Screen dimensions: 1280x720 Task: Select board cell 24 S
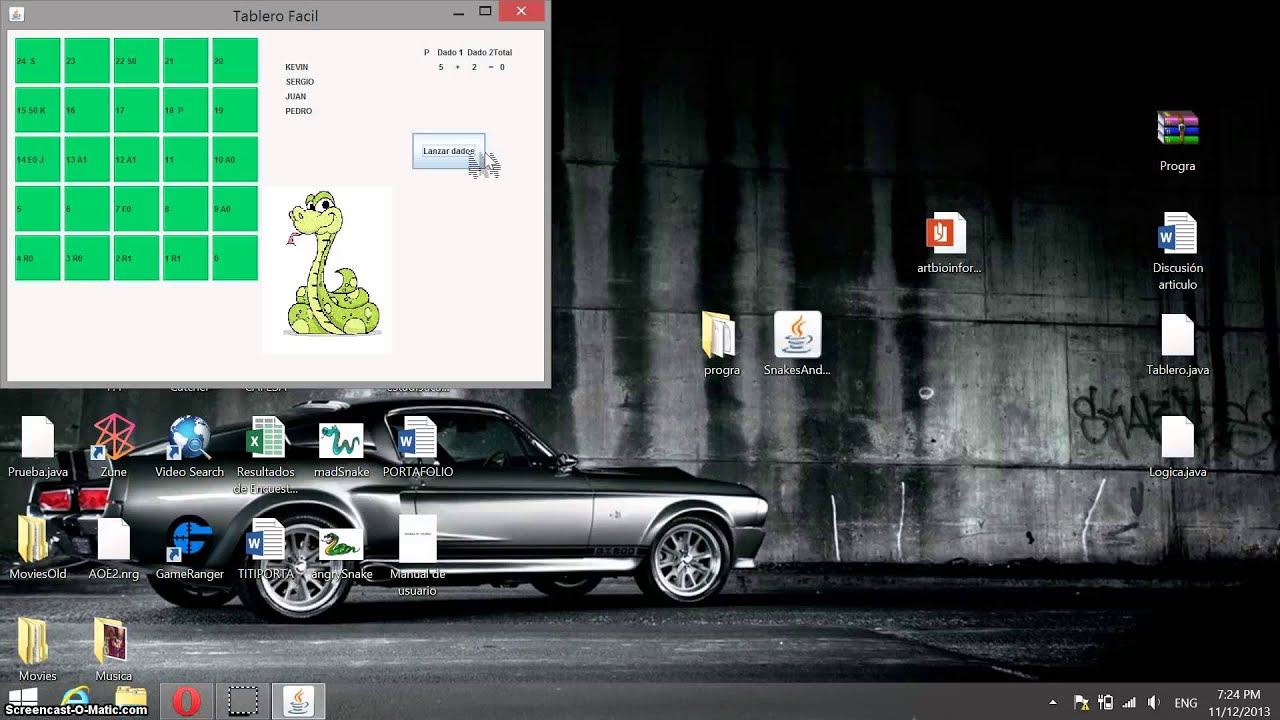click(38, 61)
